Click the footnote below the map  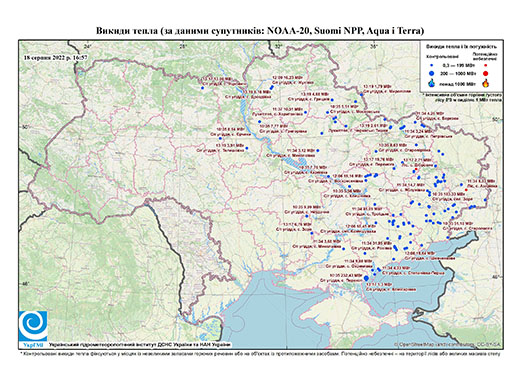(x=260, y=353)
